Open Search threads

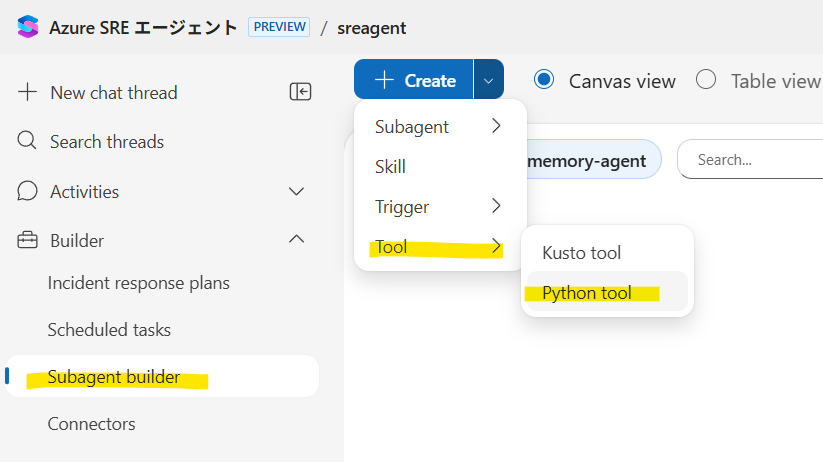click(107, 141)
